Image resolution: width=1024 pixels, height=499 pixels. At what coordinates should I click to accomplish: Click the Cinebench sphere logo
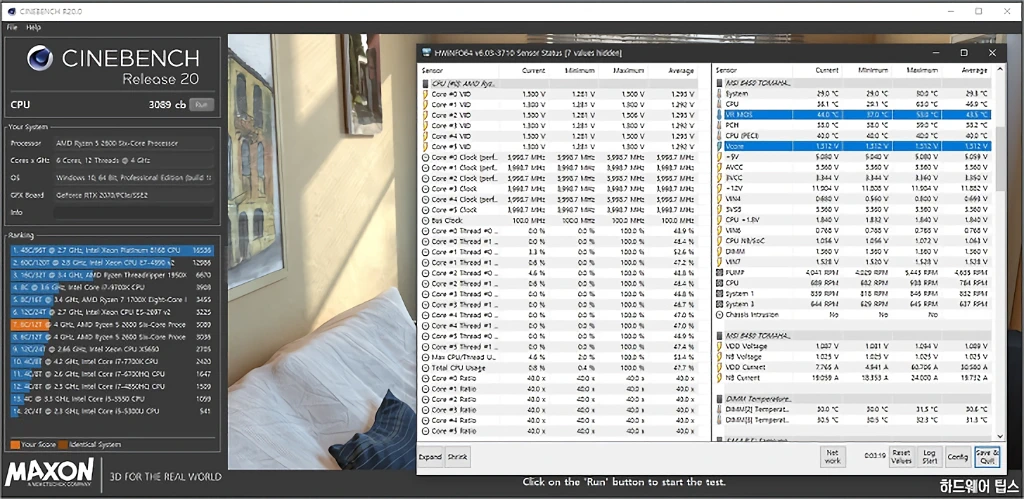40,58
